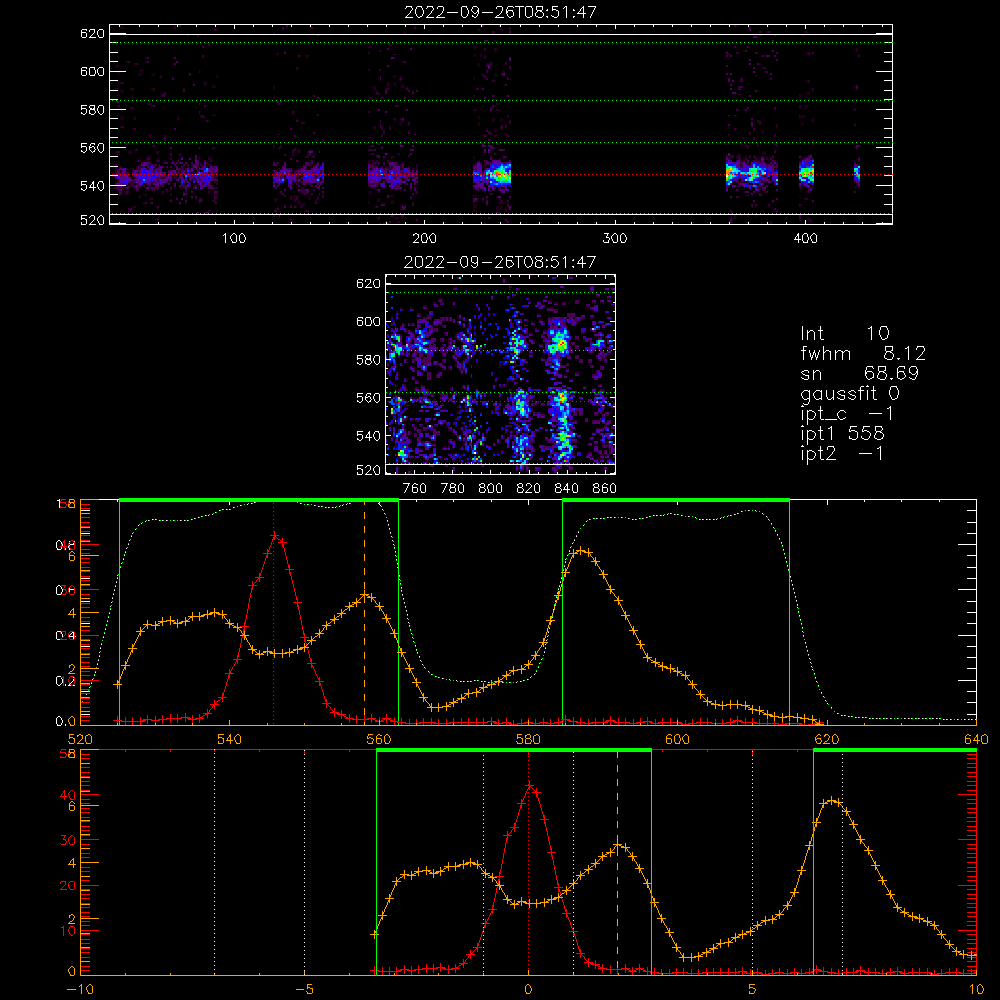Click the brightest blob in the middle image

coord(561,344)
